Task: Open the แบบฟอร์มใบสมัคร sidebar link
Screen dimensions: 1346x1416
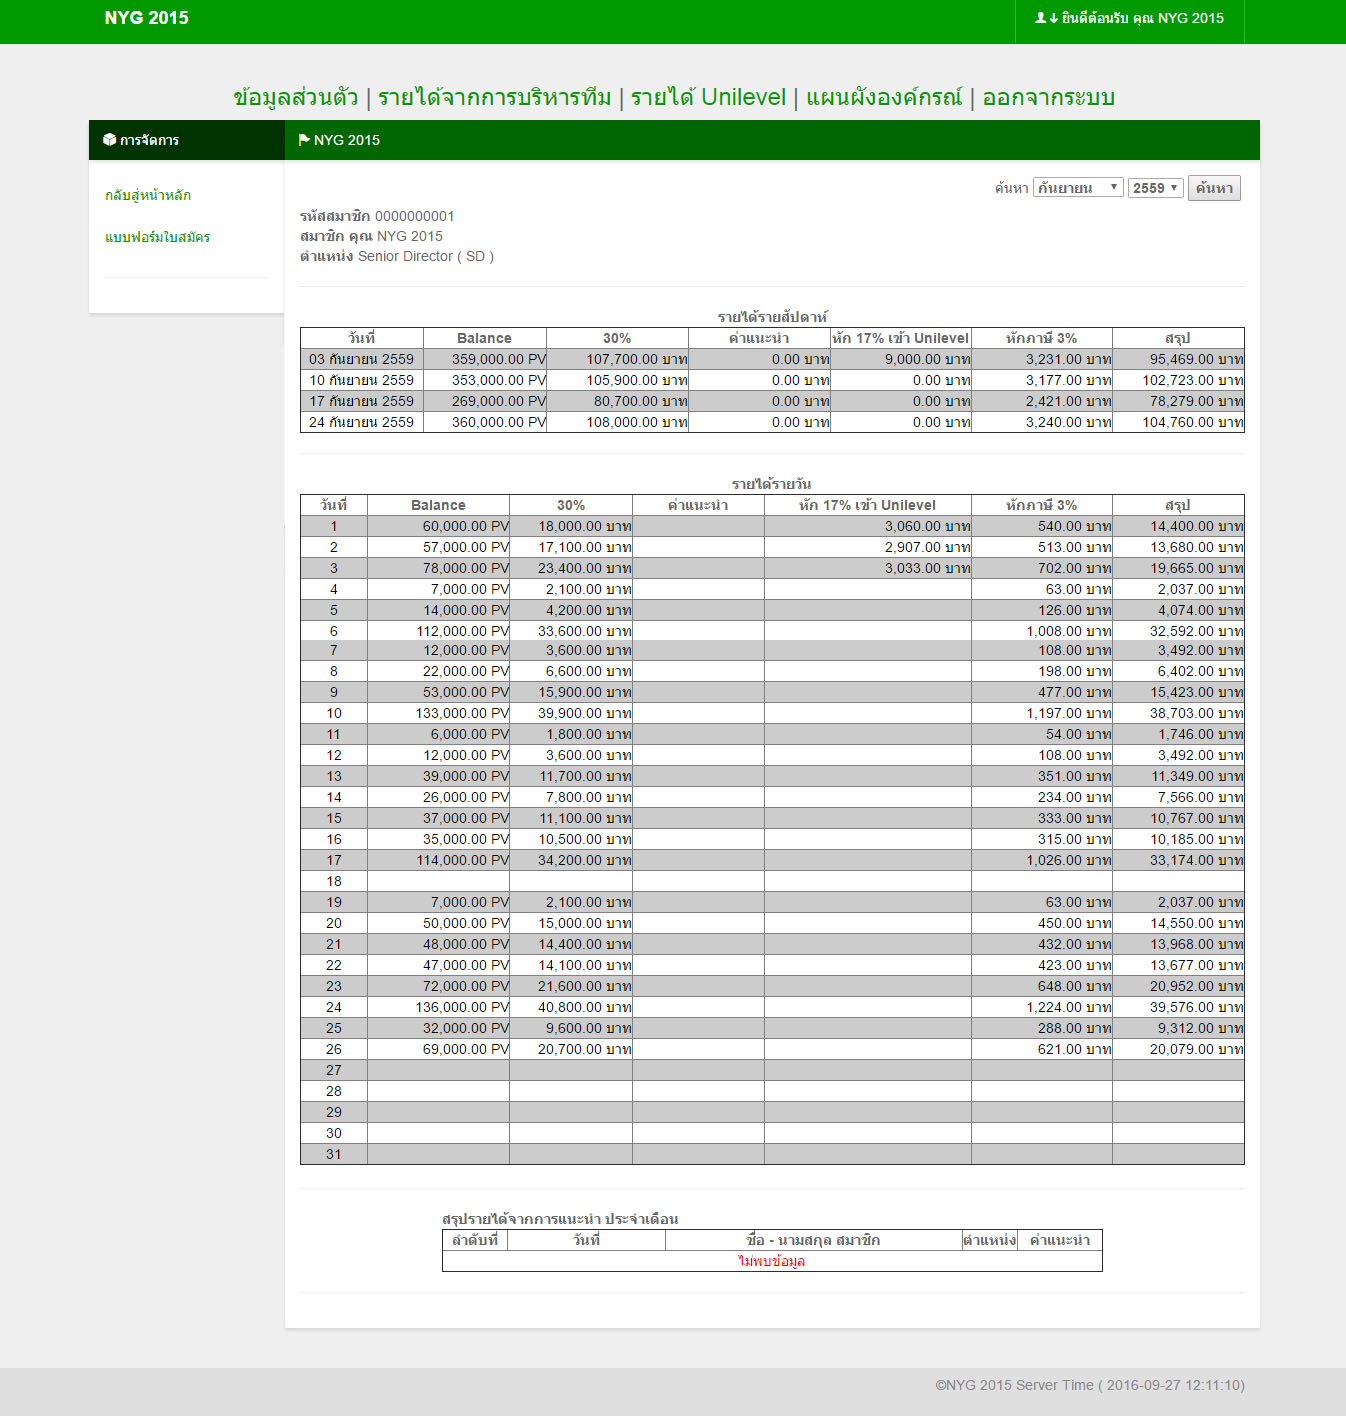Action: tap(157, 237)
